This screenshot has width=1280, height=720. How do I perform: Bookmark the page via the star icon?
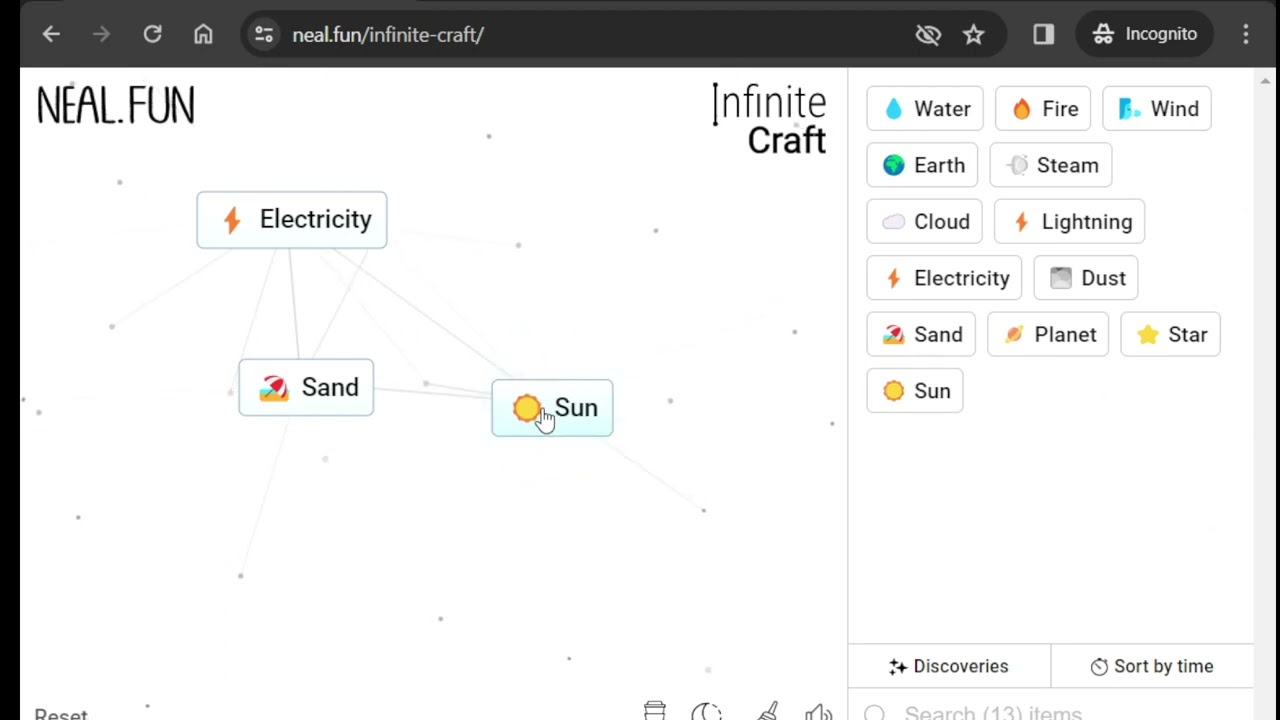pos(973,34)
